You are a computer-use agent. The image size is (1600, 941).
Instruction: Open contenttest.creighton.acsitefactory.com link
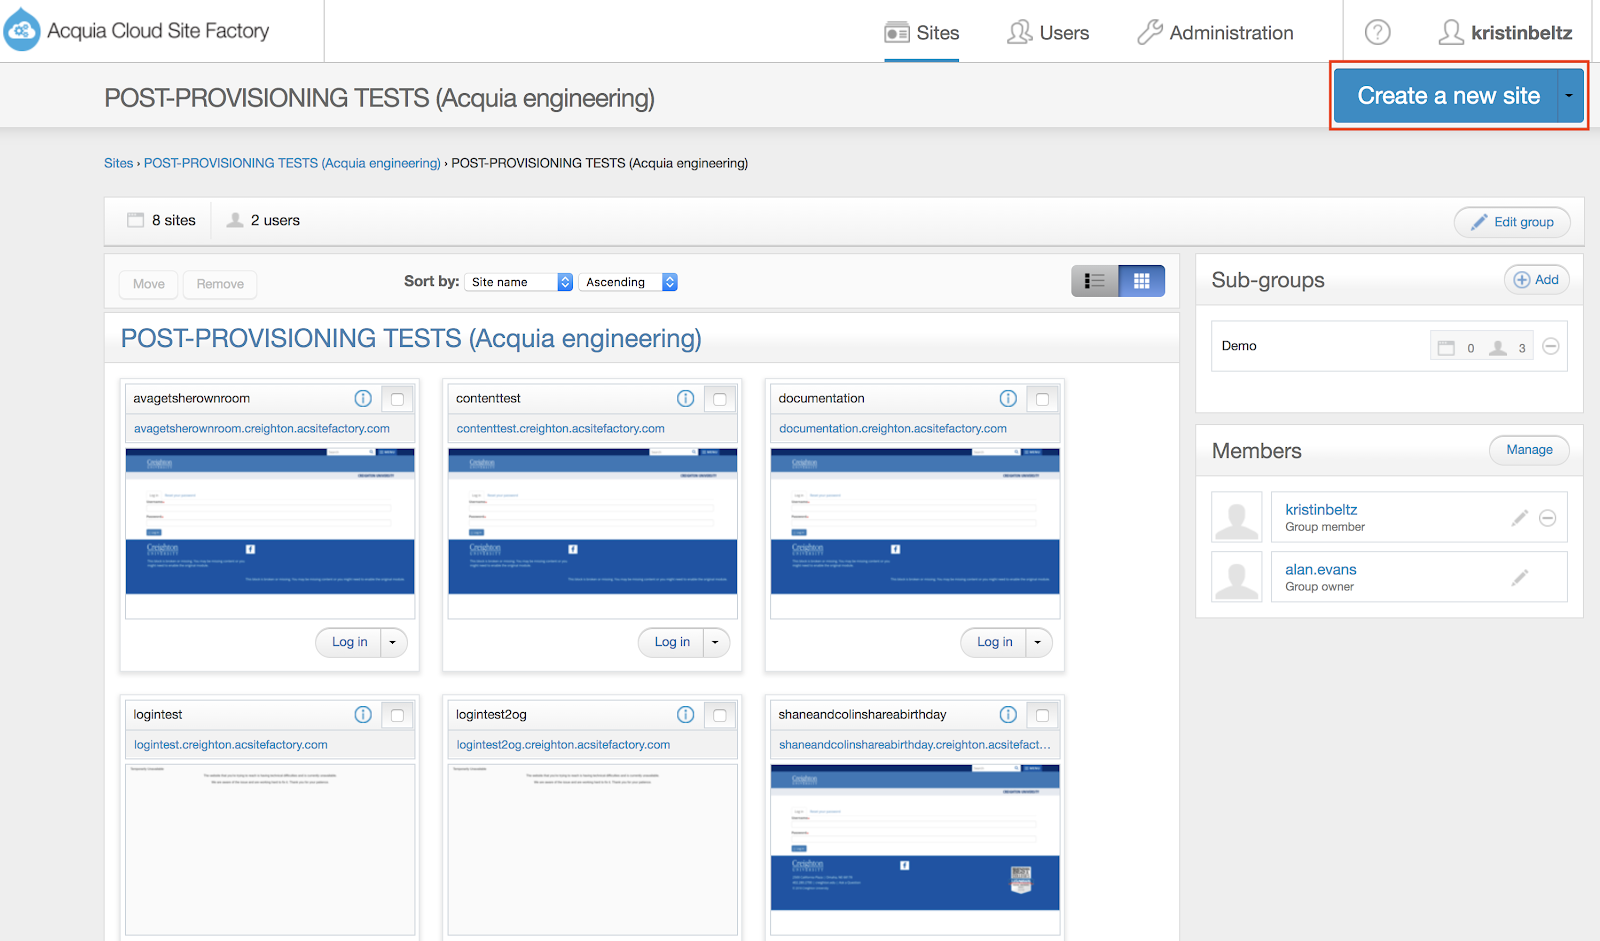561,428
